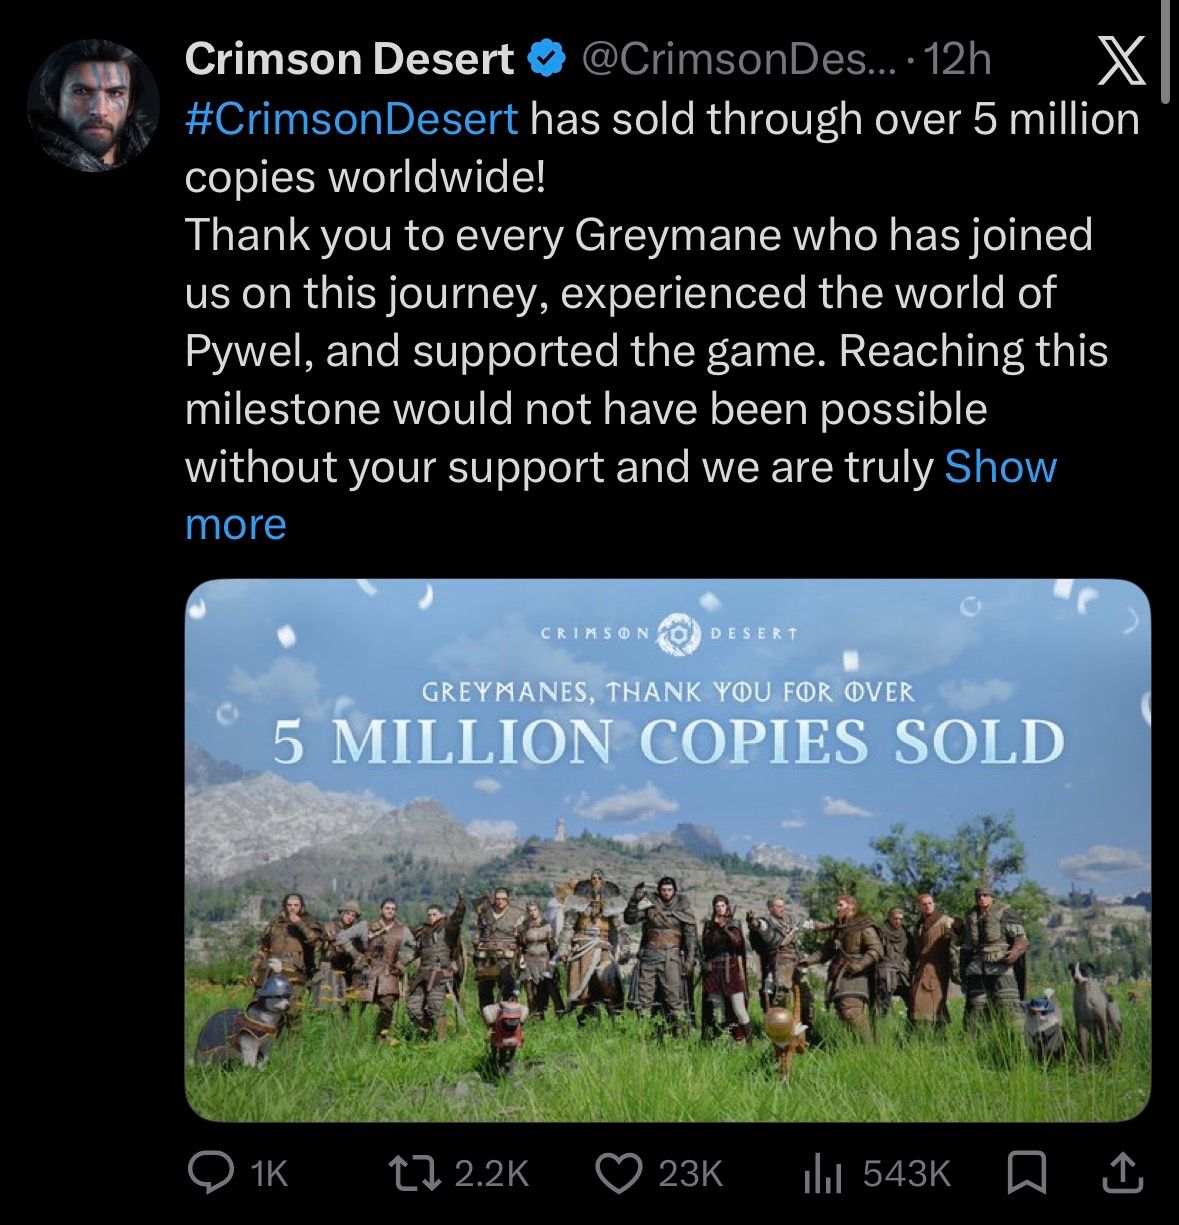Expand the tweet with Show more
The width and height of the screenshot is (1179, 1225).
[x=1000, y=467]
